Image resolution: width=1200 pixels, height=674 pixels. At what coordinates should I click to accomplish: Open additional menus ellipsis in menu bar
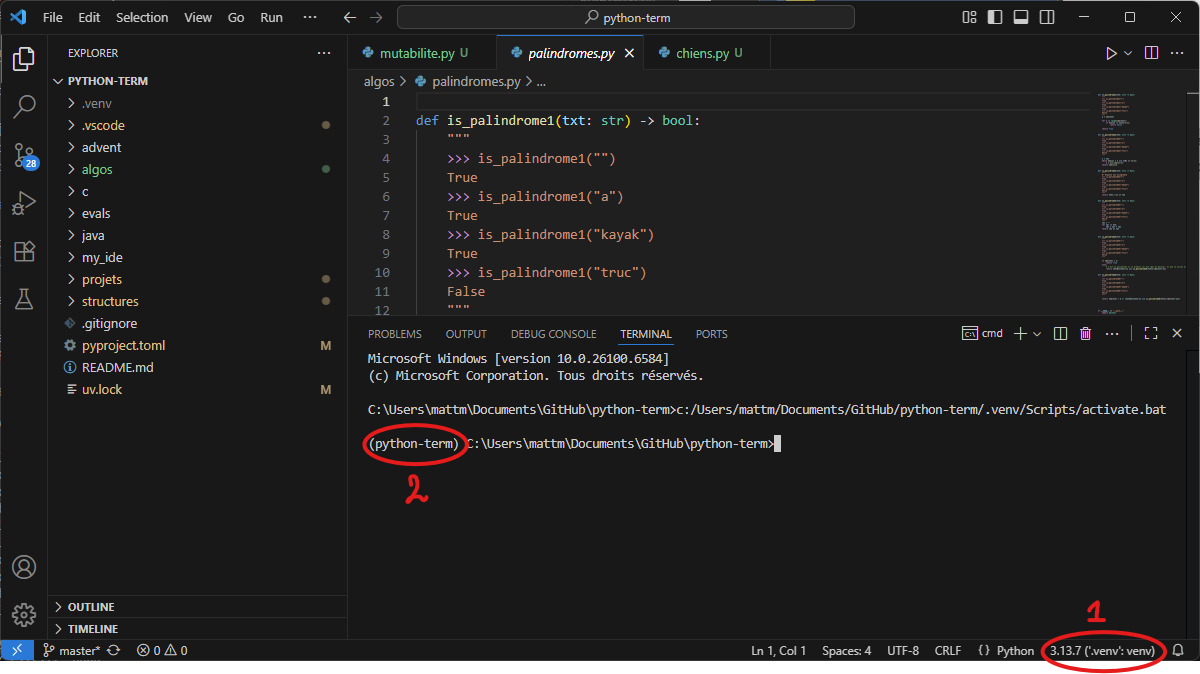[x=311, y=17]
